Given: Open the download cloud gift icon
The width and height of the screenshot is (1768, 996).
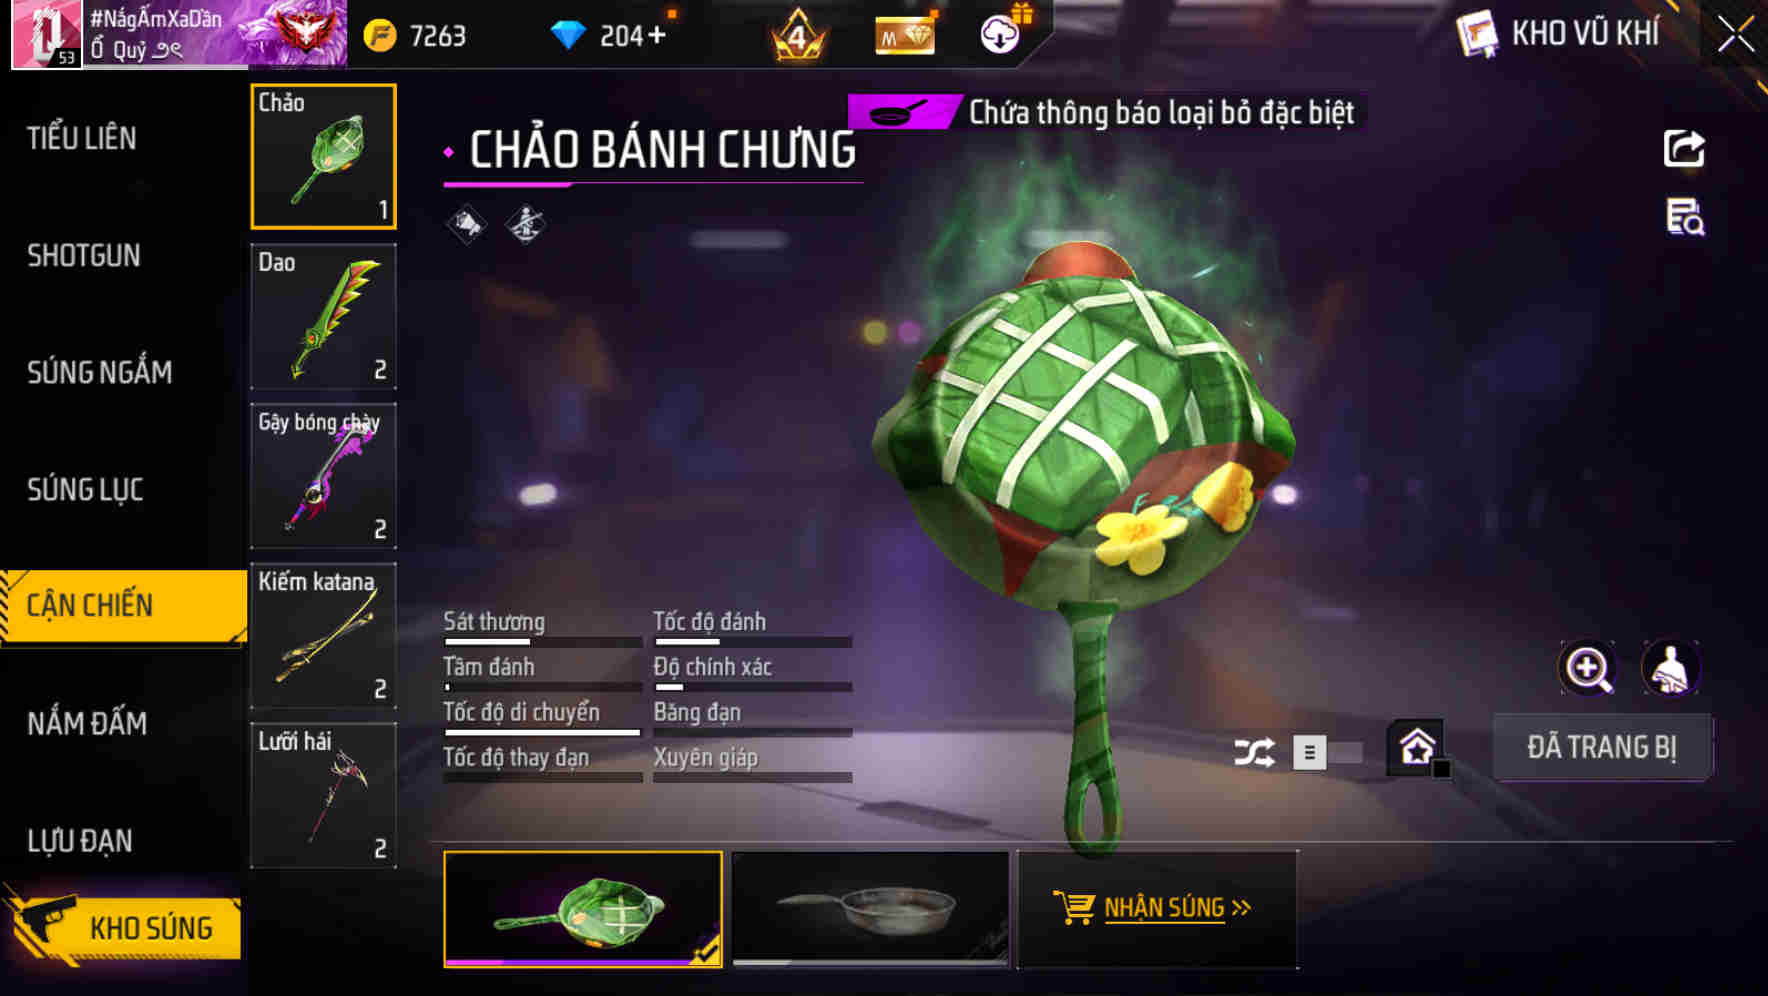Looking at the screenshot, I should coord(1001,33).
